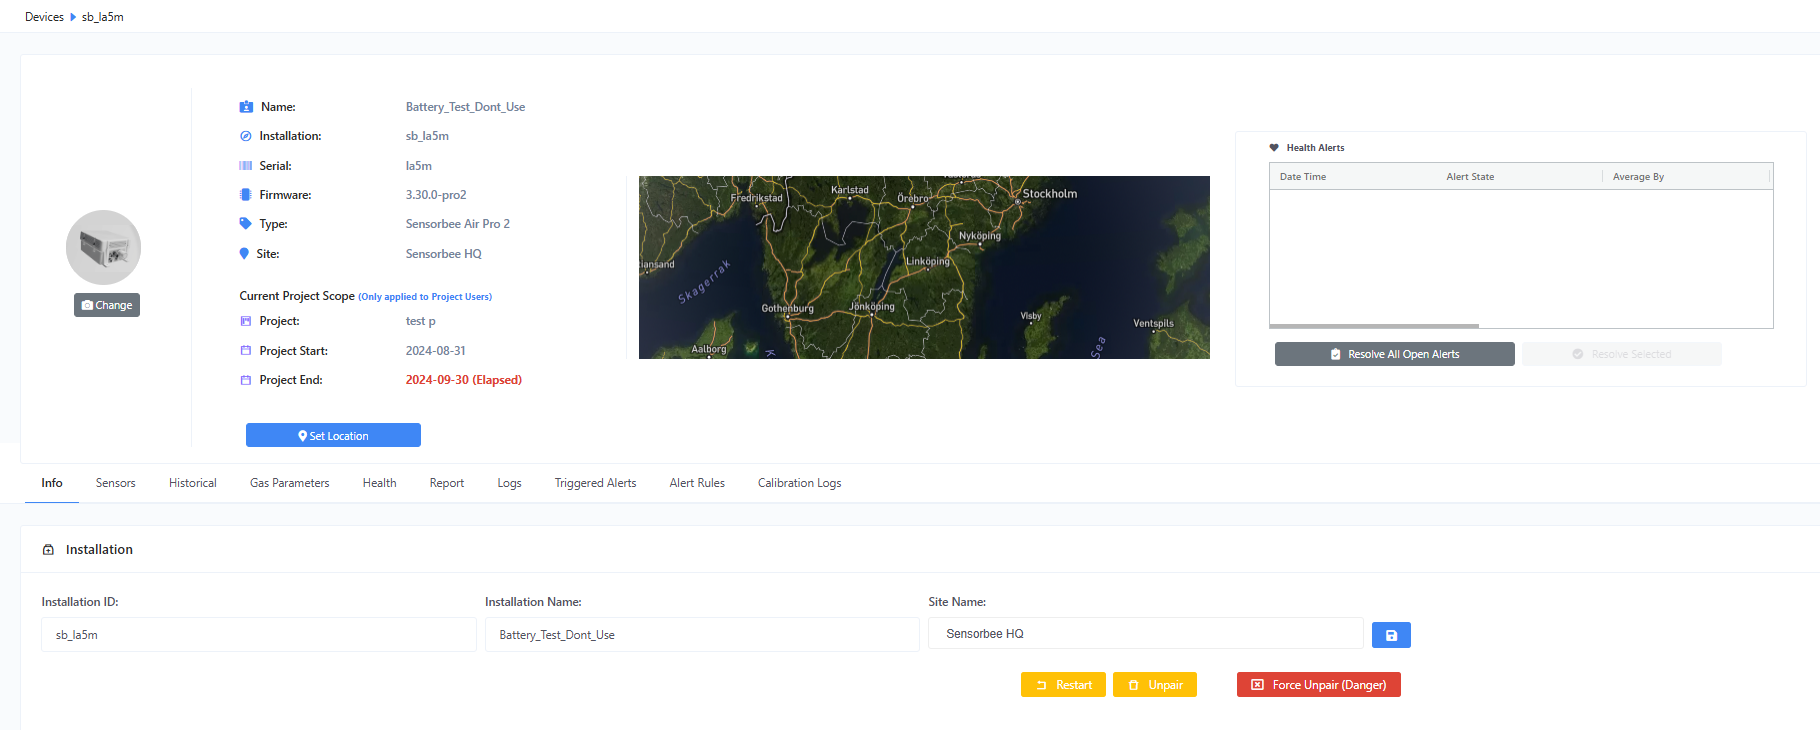
Task: Click the lock icon beside the Installation heading
Action: (48, 550)
